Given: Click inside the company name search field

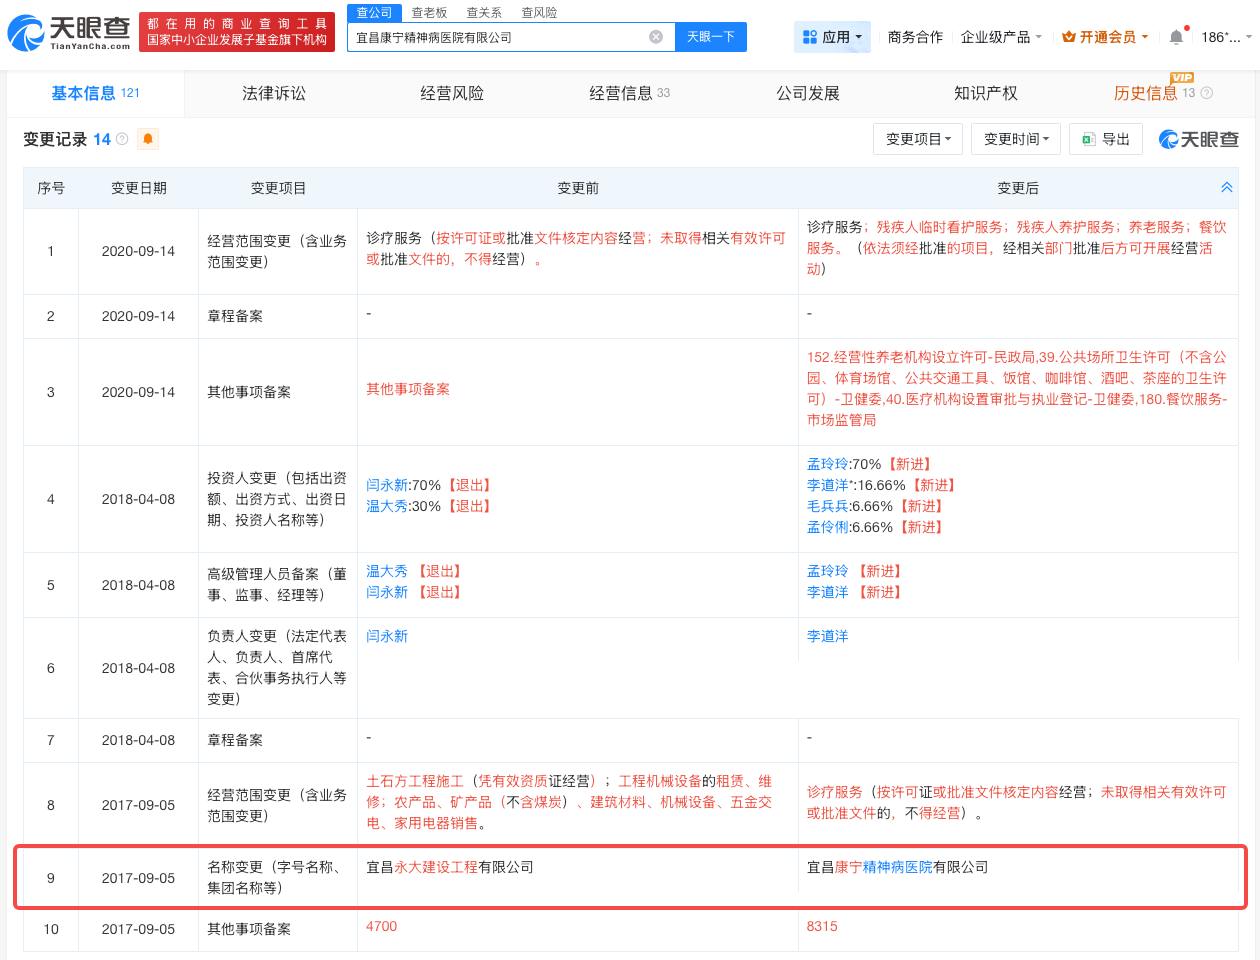Looking at the screenshot, I should tap(500, 37).
